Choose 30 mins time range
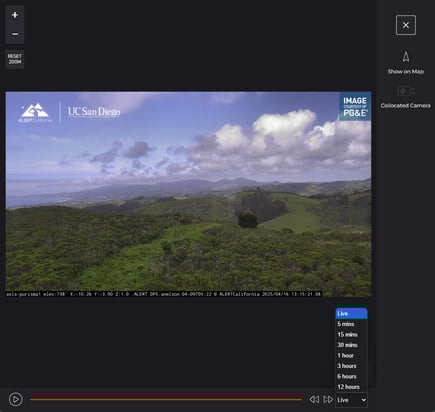This screenshot has width=435, height=412. [x=352, y=345]
